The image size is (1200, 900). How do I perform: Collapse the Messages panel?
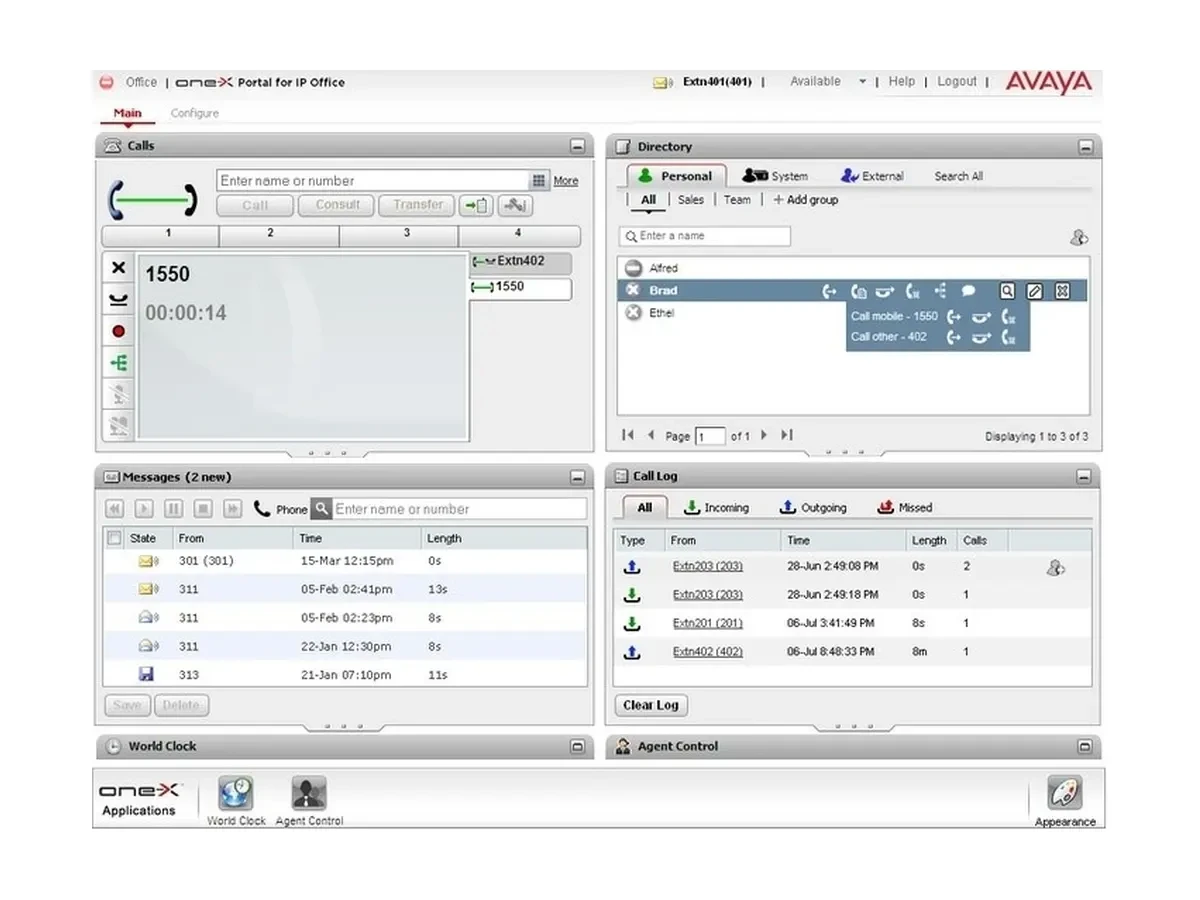[577, 478]
